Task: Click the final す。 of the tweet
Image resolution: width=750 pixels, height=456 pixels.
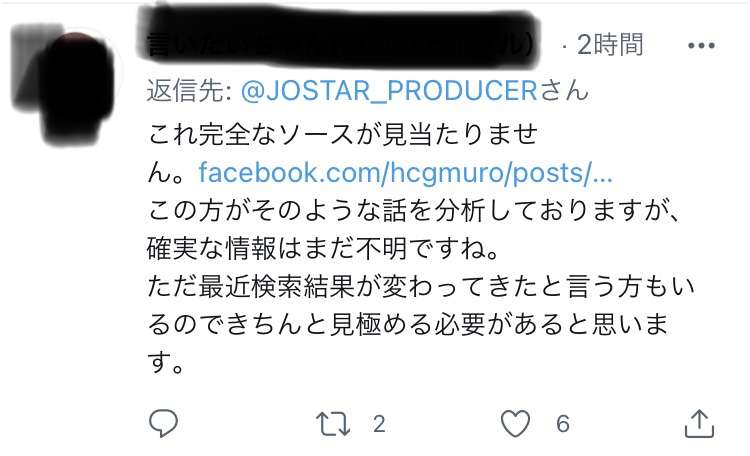Action: (x=168, y=363)
